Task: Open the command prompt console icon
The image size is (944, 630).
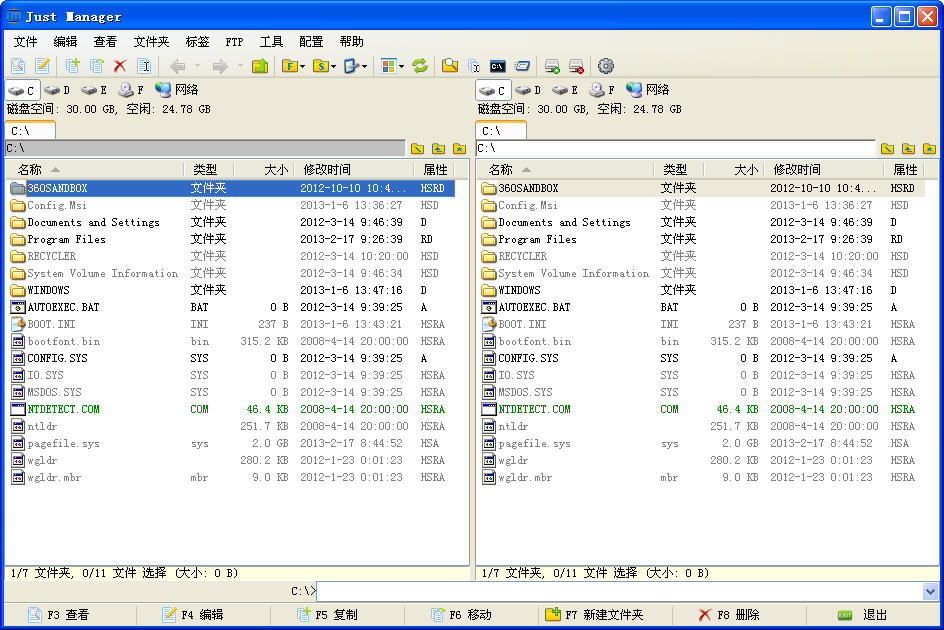Action: (497, 66)
